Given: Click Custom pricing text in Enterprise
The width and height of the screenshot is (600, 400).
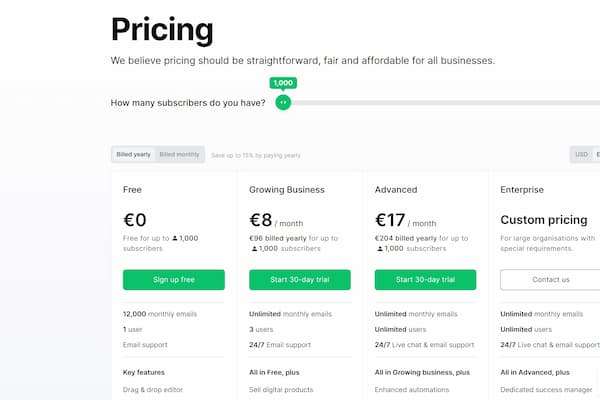Looking at the screenshot, I should [545, 220].
